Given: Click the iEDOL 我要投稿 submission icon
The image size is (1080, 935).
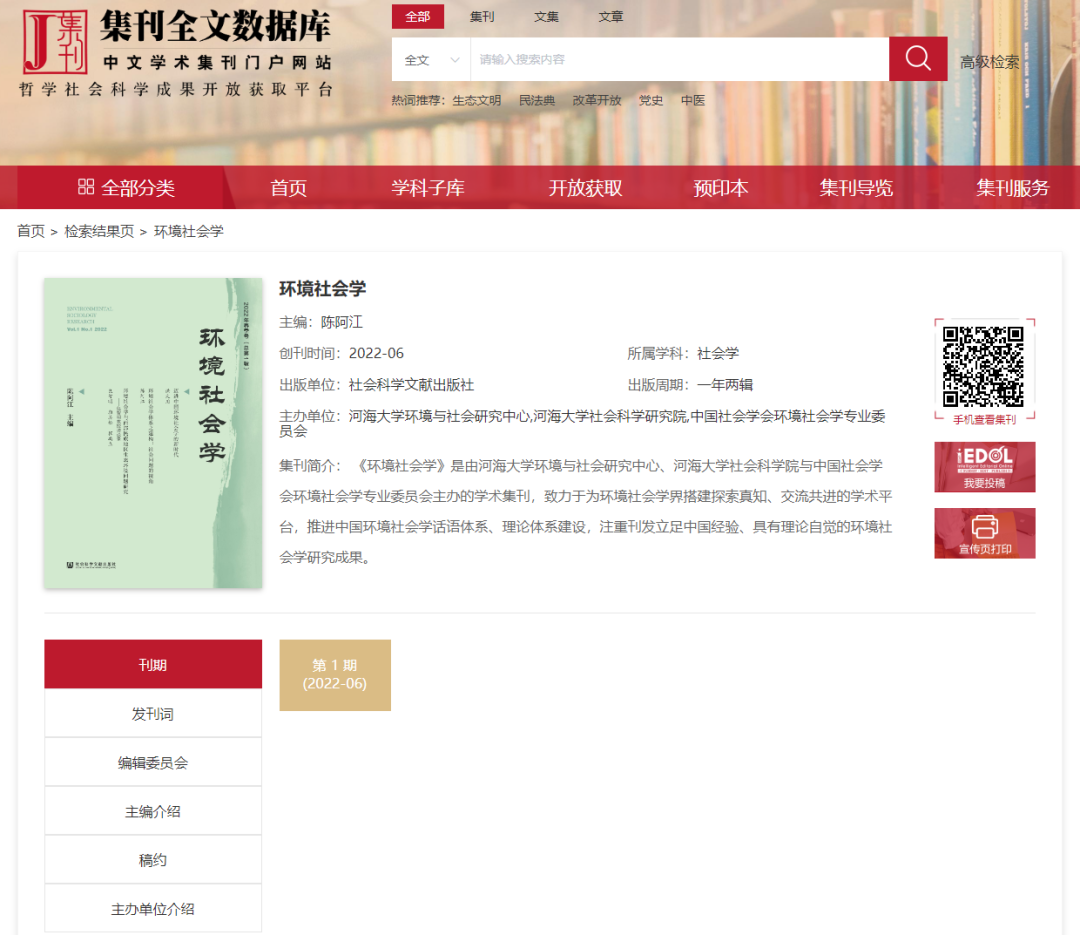Looking at the screenshot, I should click(984, 467).
